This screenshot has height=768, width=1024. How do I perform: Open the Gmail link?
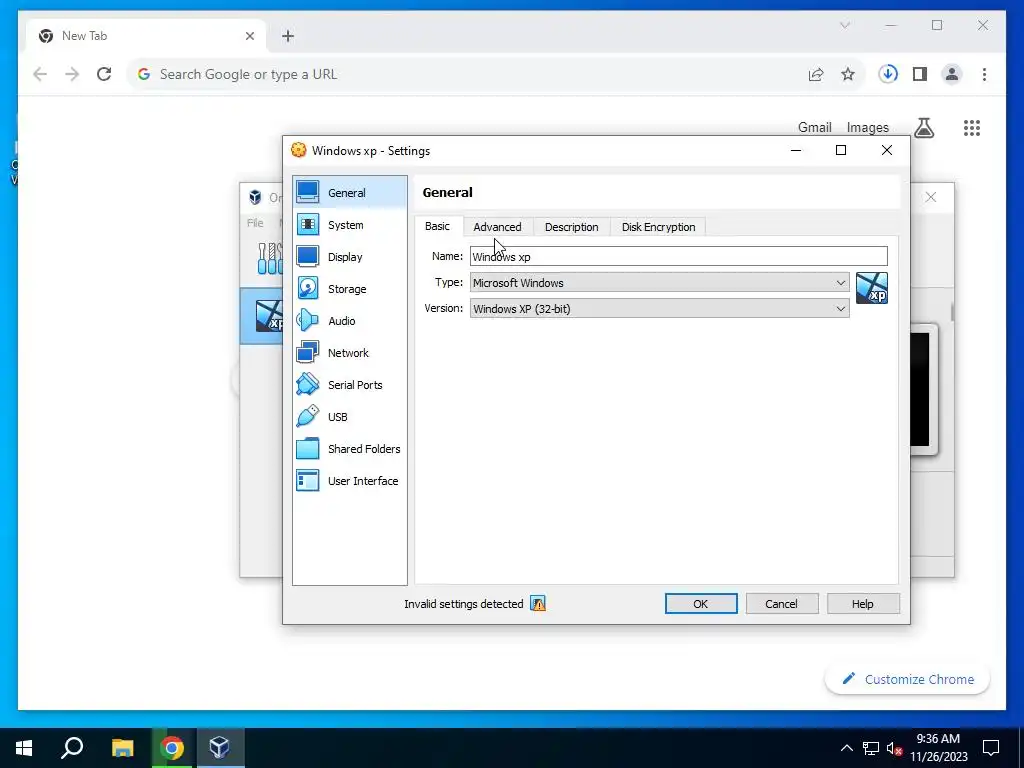(x=814, y=127)
